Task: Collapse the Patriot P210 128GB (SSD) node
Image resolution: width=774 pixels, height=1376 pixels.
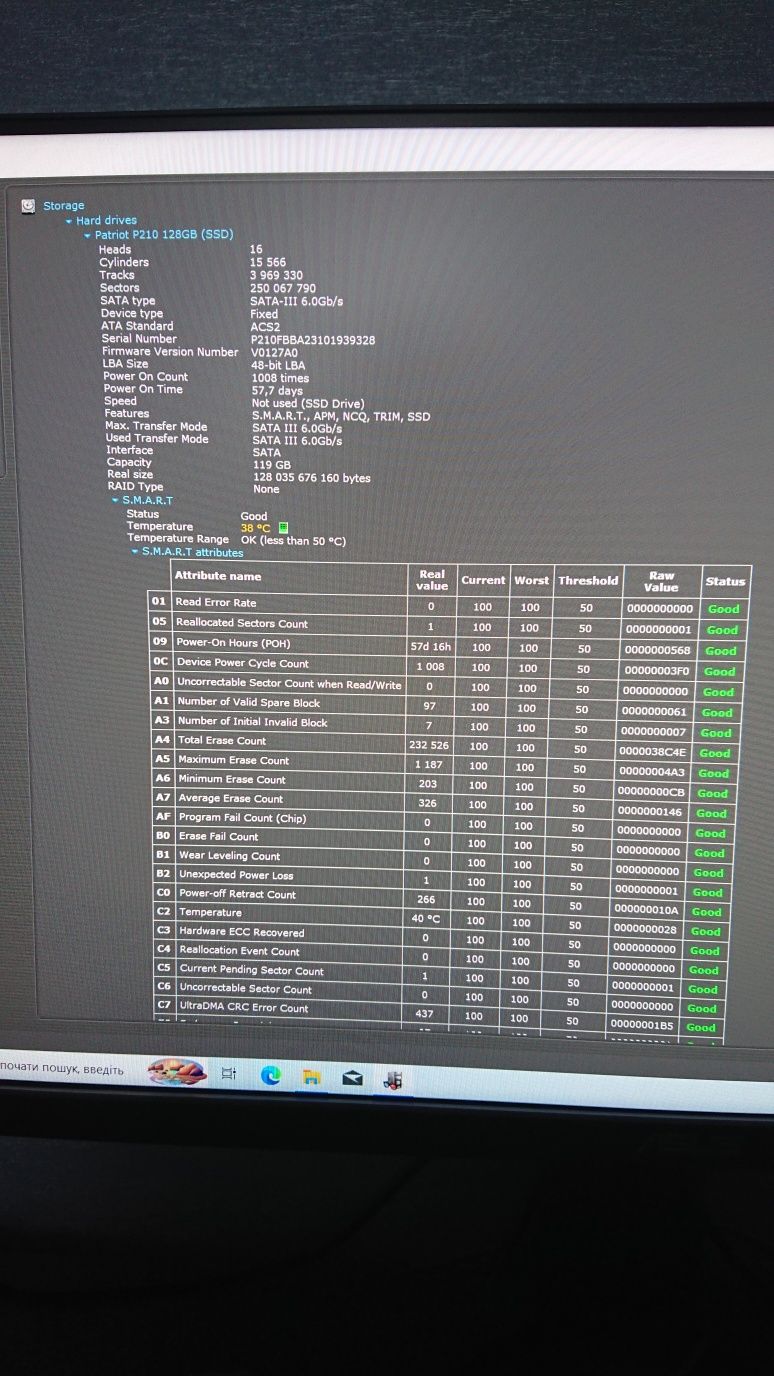Action: (88, 234)
